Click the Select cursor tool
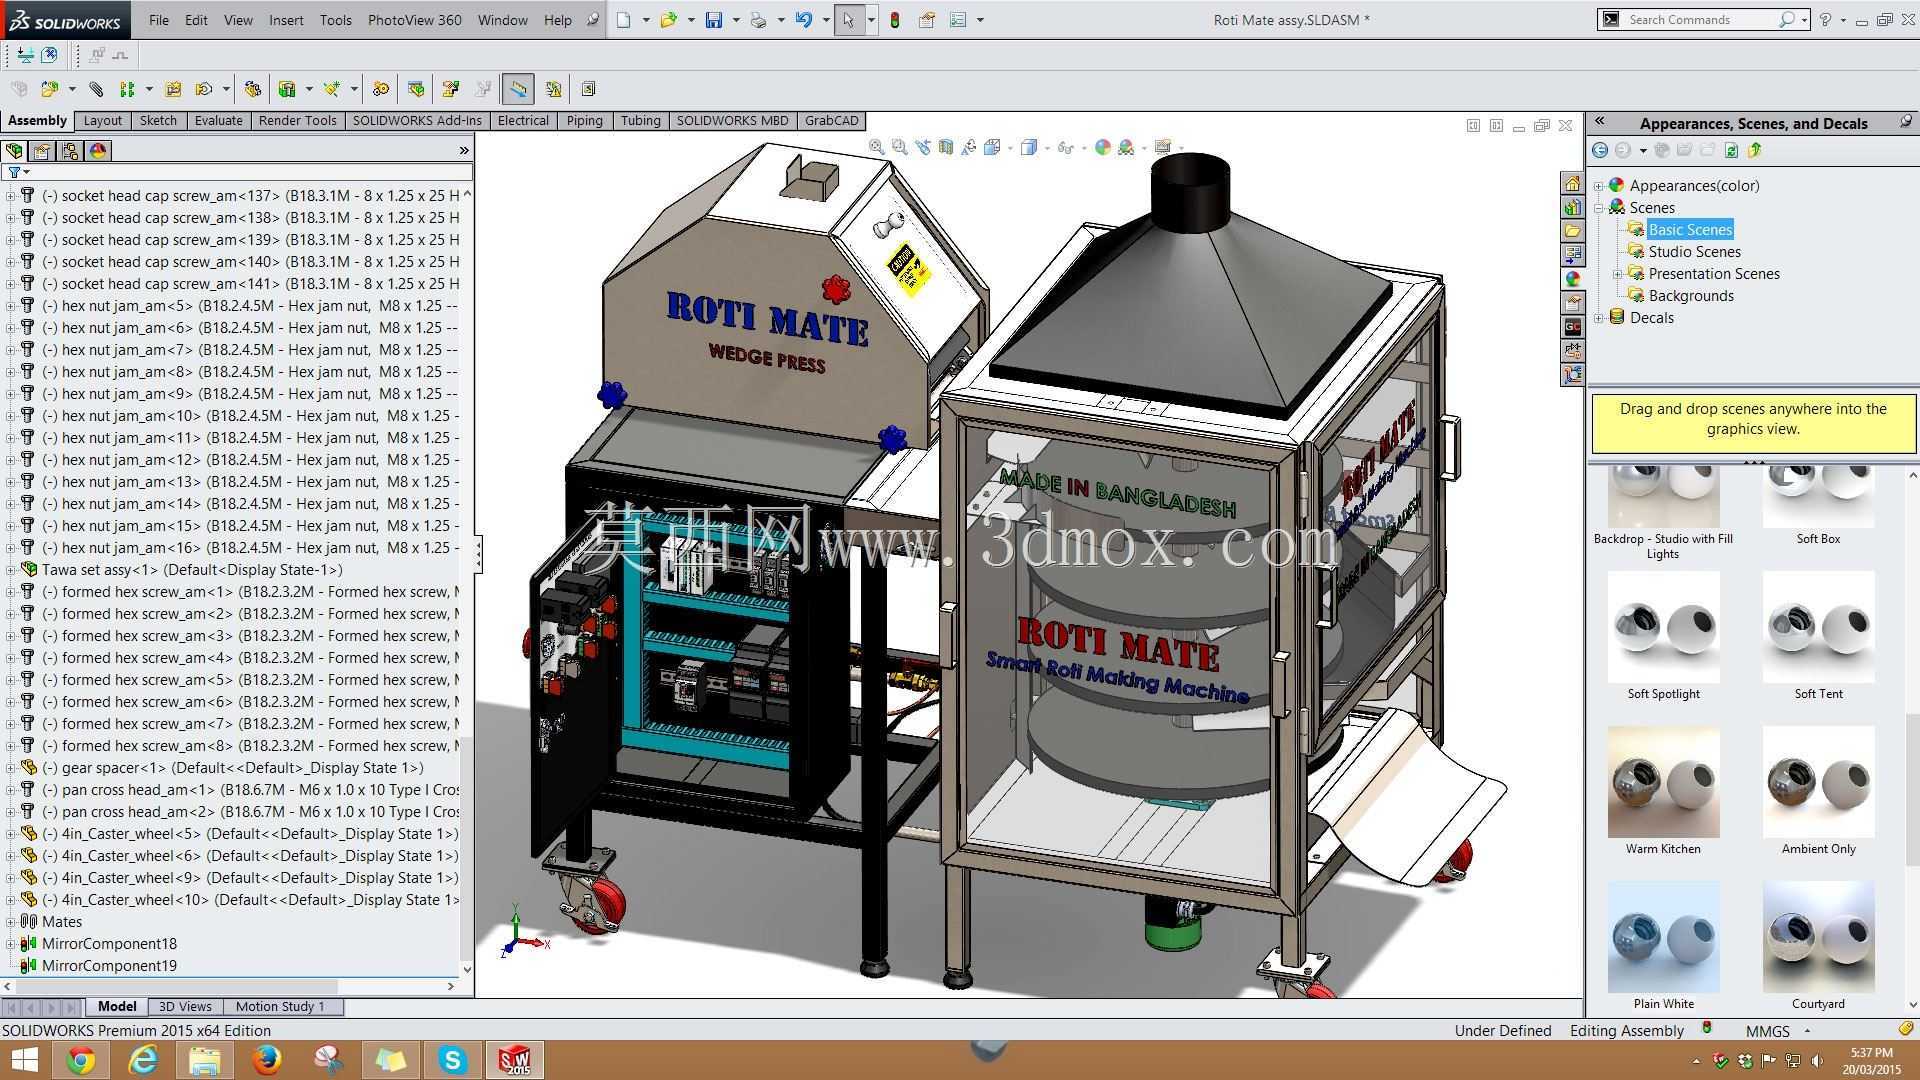This screenshot has width=1920, height=1080. [849, 20]
